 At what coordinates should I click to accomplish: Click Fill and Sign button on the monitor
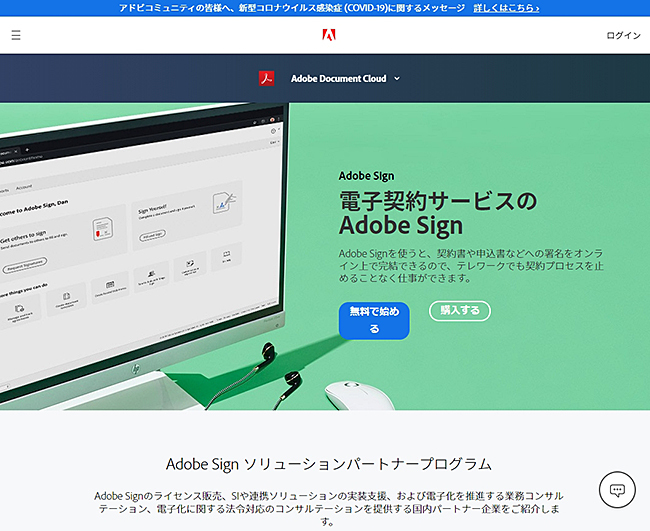(x=151, y=236)
